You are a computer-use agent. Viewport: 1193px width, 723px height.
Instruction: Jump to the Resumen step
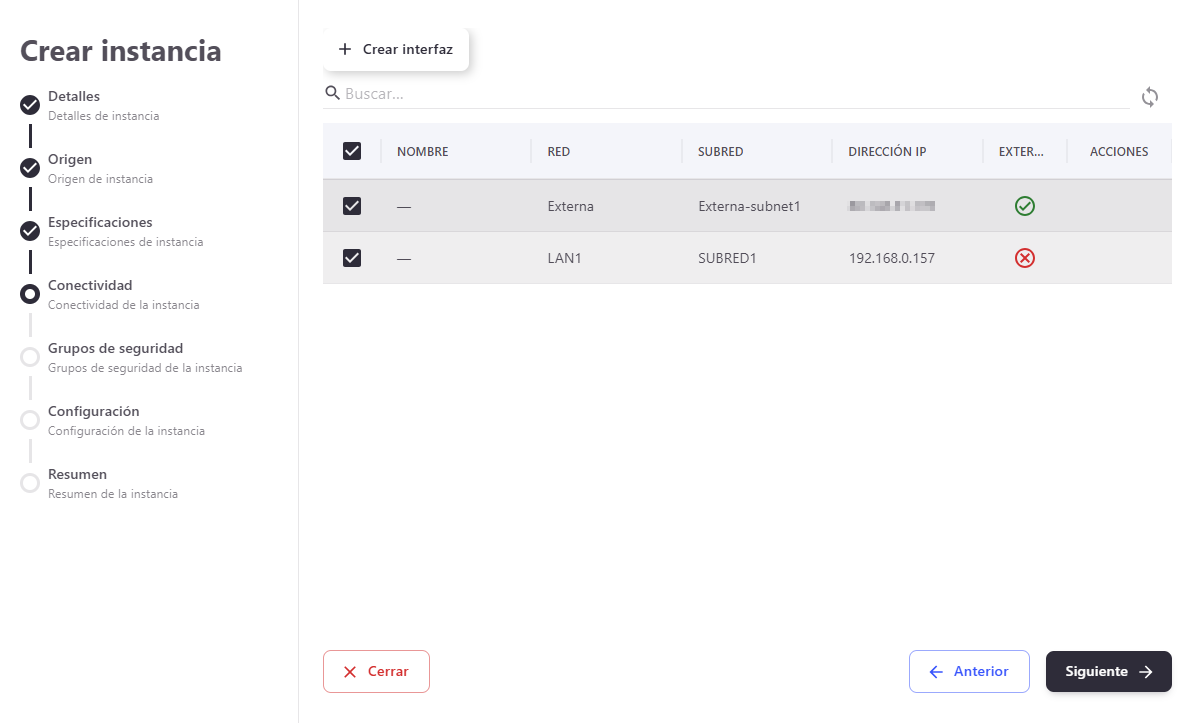77,475
